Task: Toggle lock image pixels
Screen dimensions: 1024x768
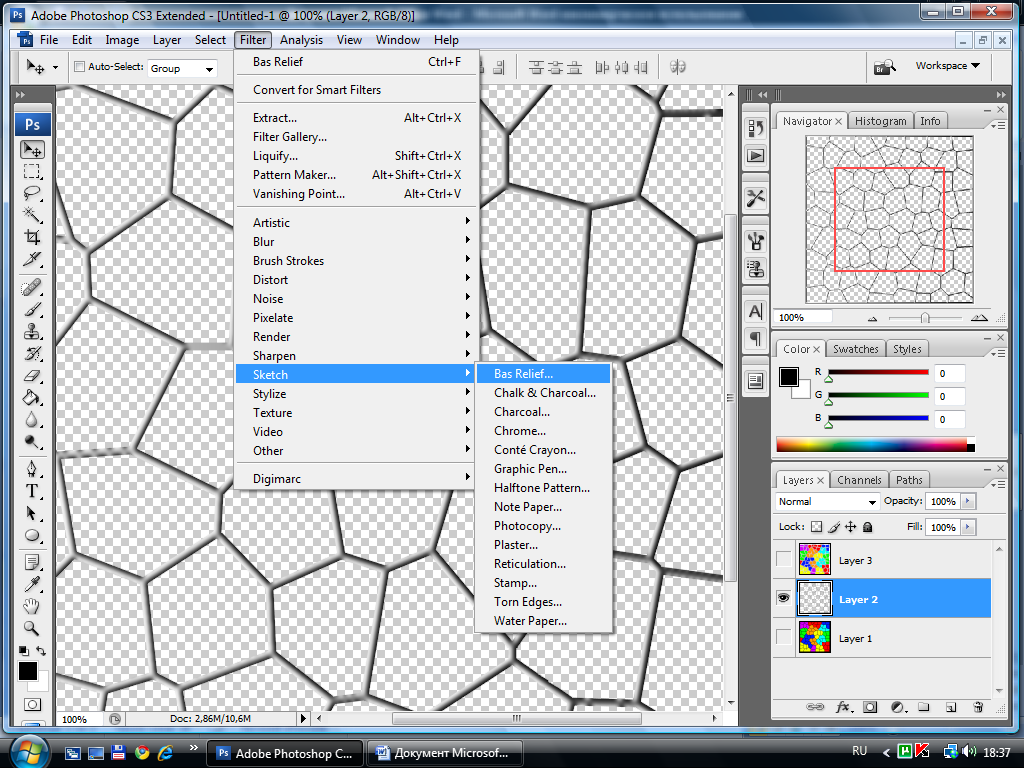Action: pos(834,526)
